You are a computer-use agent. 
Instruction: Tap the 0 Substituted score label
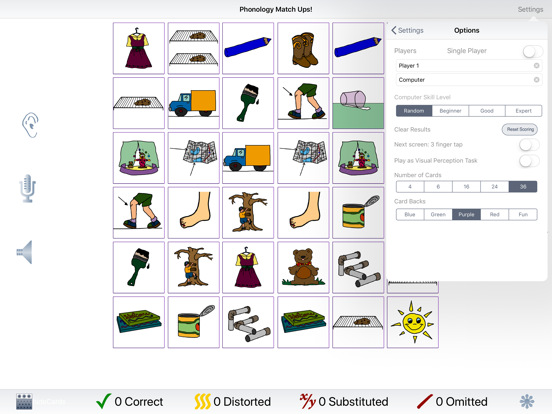353,402
